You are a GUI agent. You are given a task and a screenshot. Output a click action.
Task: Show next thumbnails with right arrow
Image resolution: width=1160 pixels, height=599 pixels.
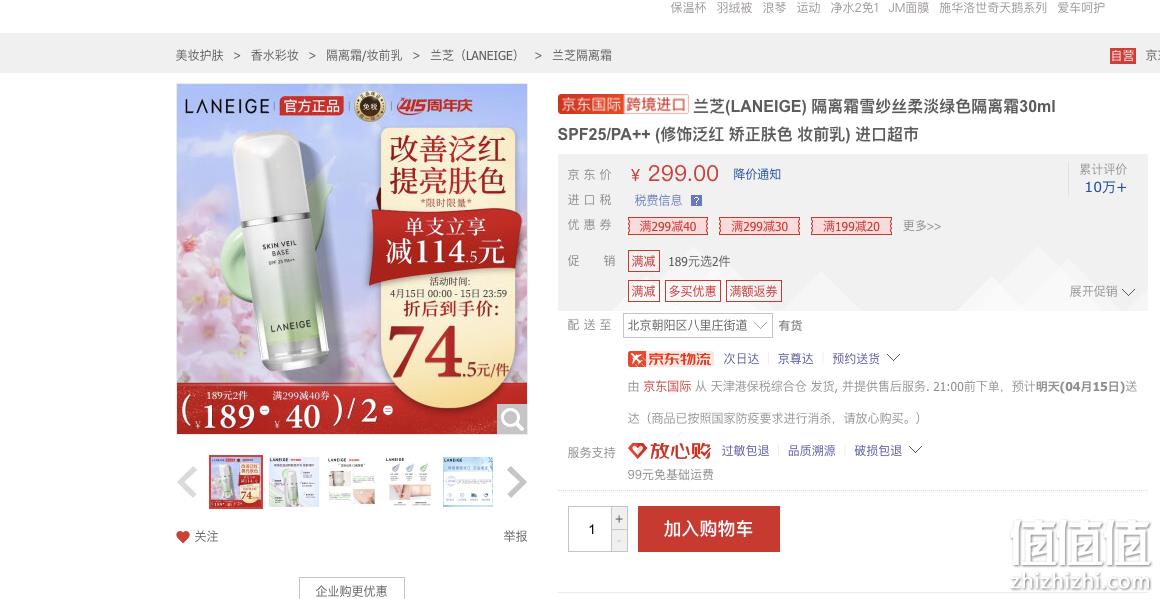516,482
